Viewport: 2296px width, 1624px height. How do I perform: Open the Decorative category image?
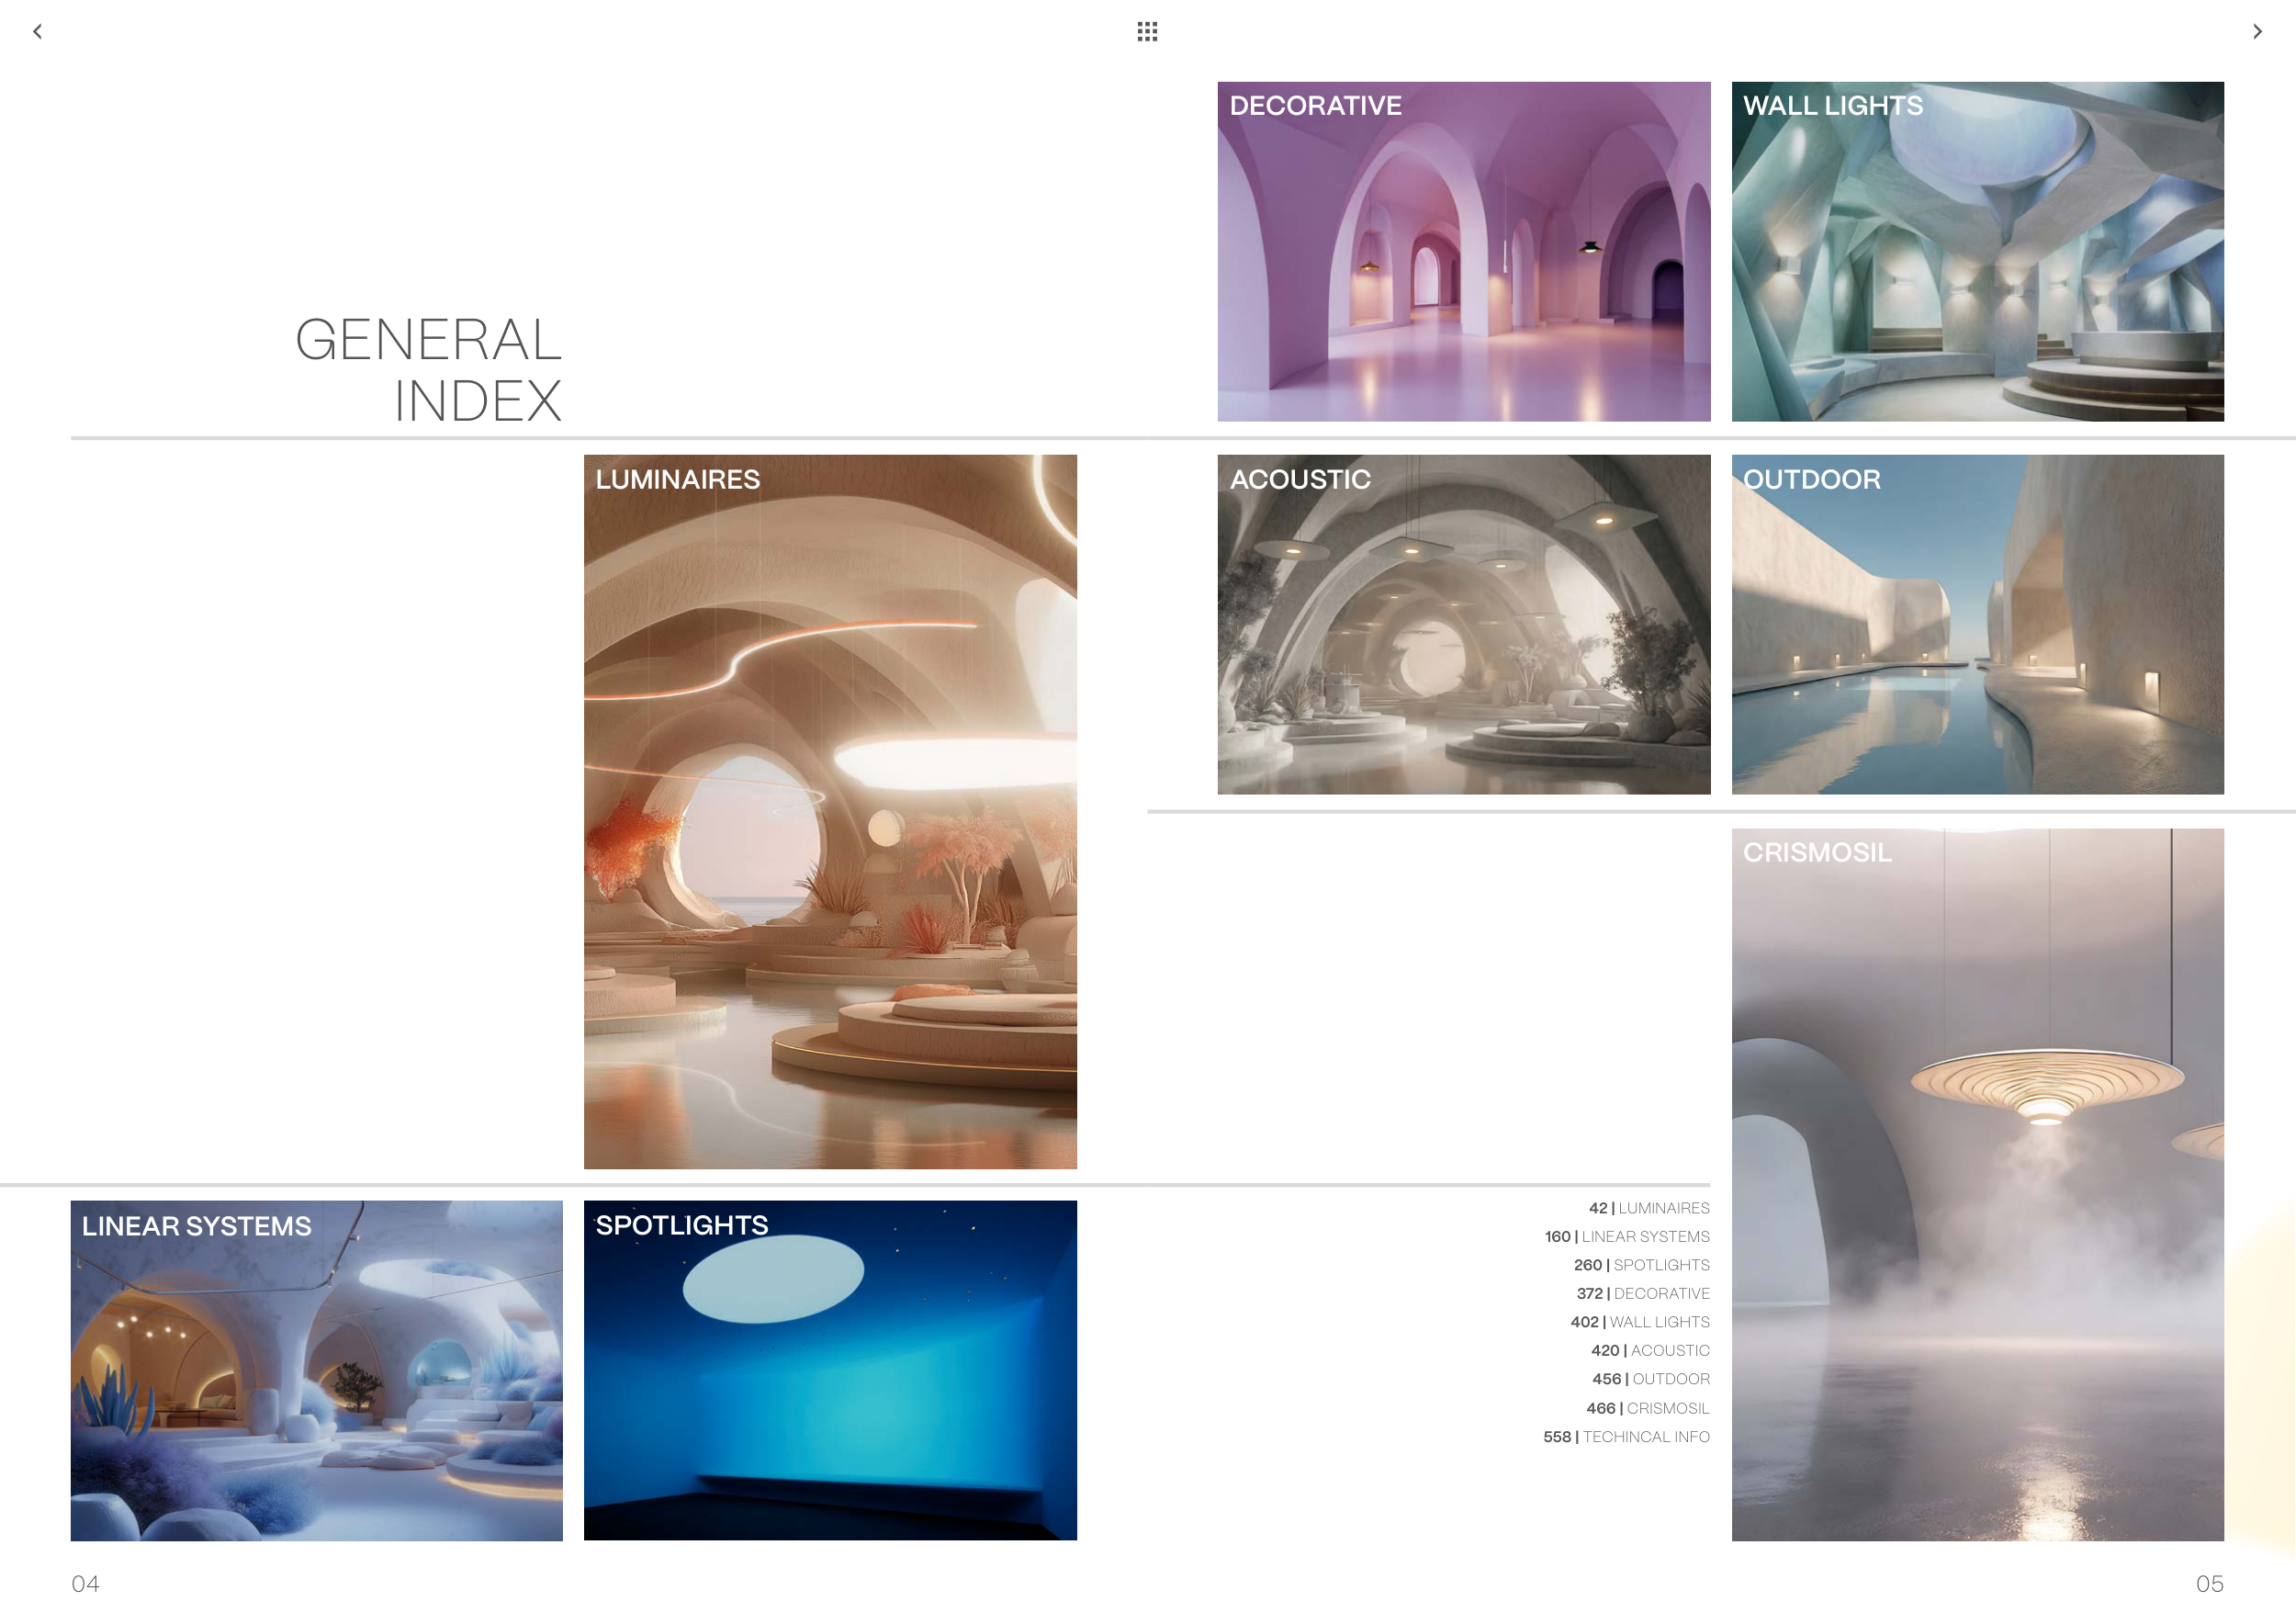pos(1463,252)
